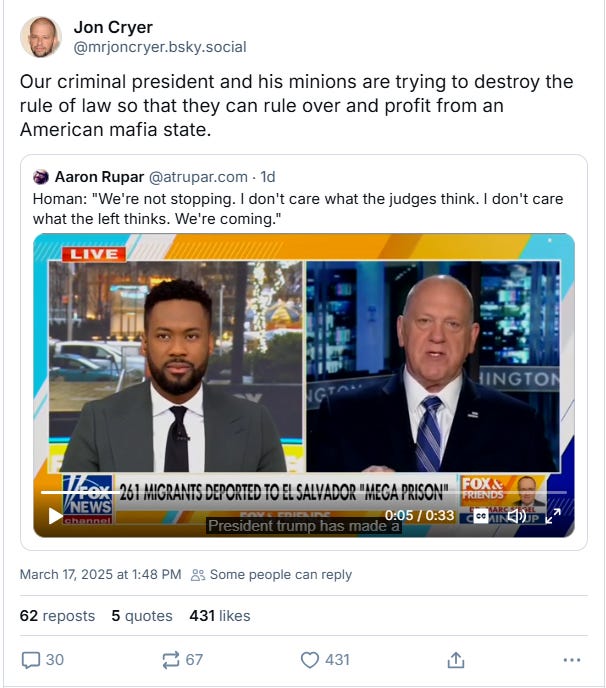Image resolution: width=606 pixels, height=688 pixels.
Task: Mute the video with speaker icon
Action: pos(516,516)
